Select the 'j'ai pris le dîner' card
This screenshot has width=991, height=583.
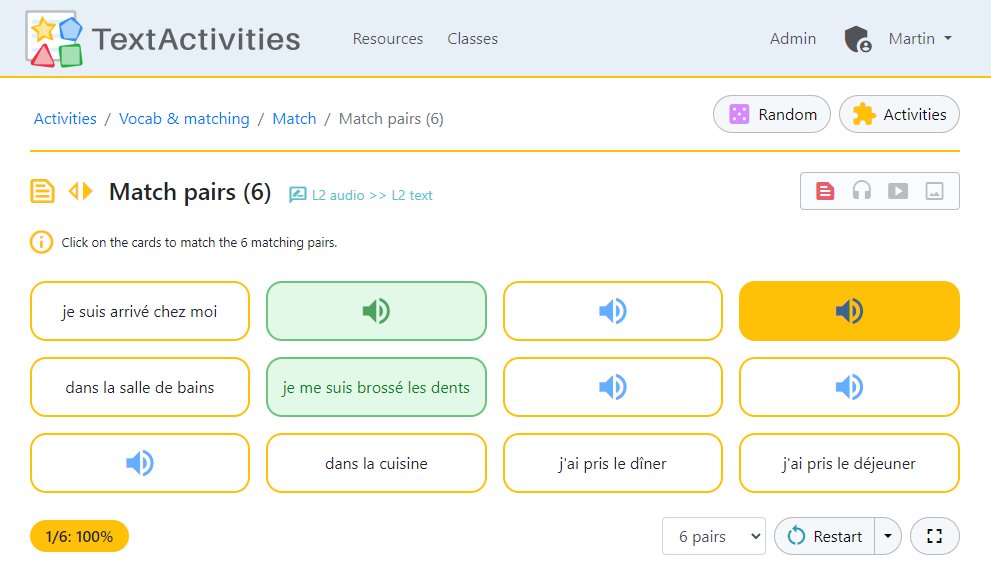click(x=612, y=463)
